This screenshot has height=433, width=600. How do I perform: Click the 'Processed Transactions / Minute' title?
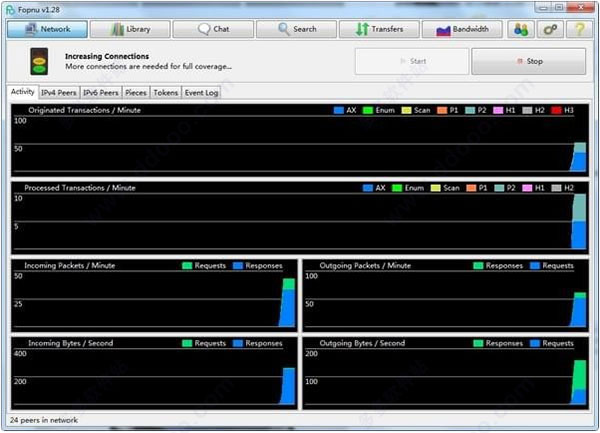point(80,188)
